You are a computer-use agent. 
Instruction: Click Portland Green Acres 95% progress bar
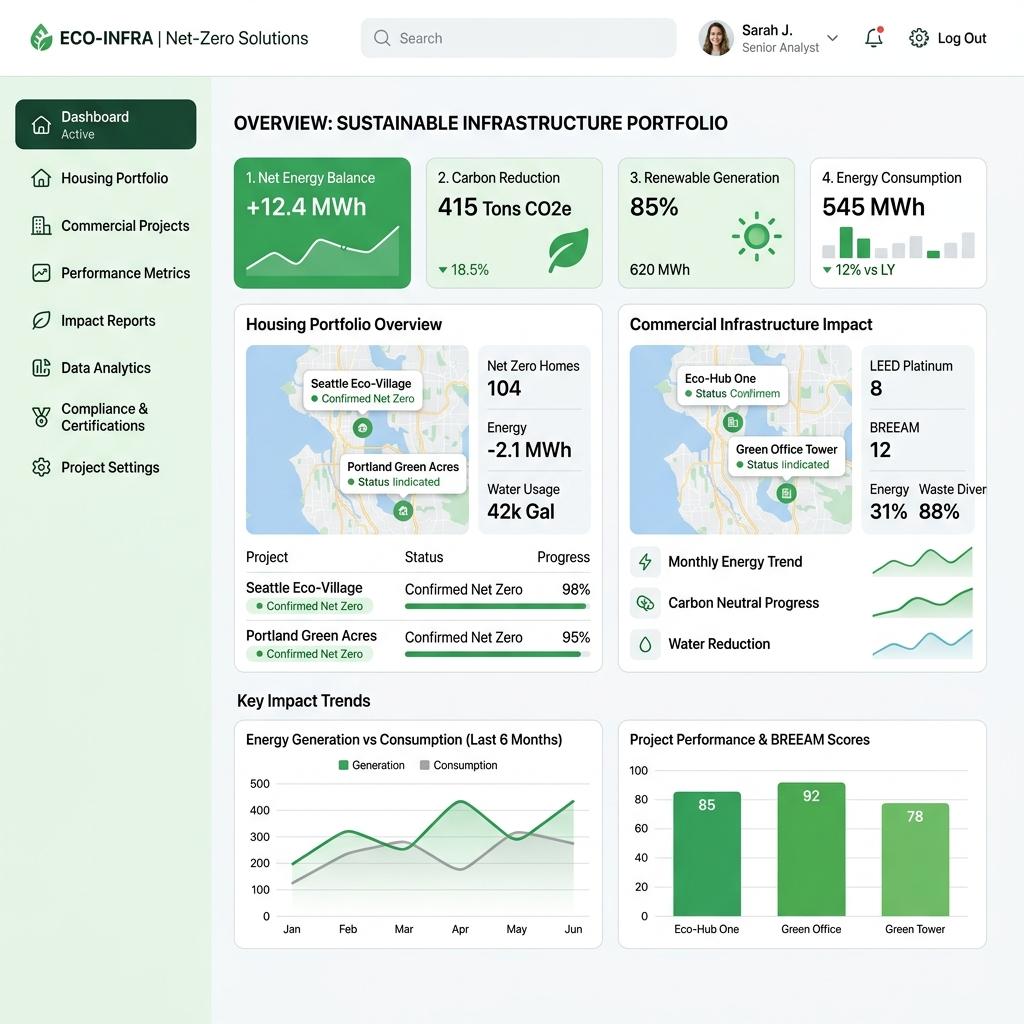[497, 654]
